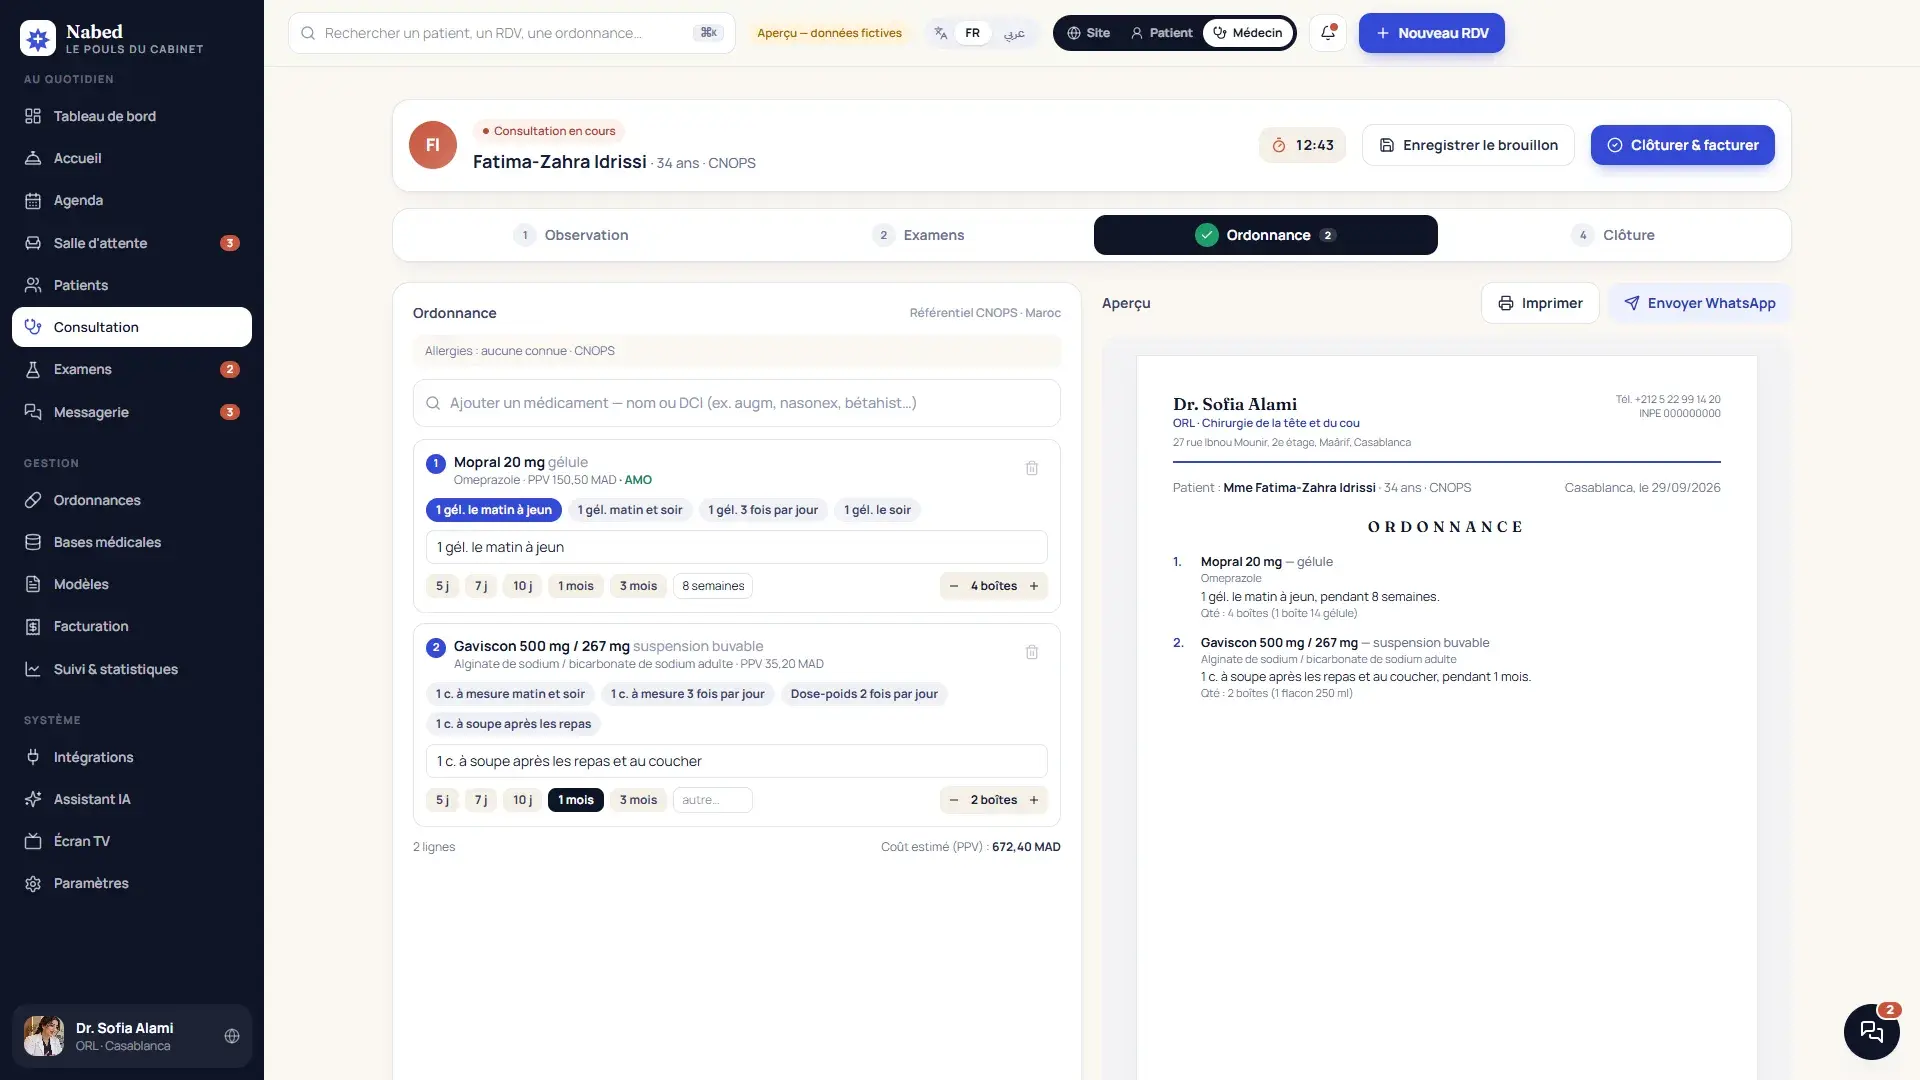This screenshot has height=1080, width=1920.
Task: Click the top patient search bar
Action: [x=512, y=33]
